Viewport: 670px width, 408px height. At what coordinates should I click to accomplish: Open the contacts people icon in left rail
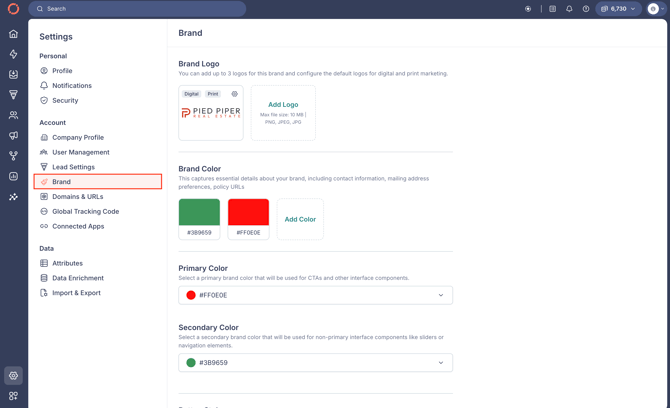13,115
